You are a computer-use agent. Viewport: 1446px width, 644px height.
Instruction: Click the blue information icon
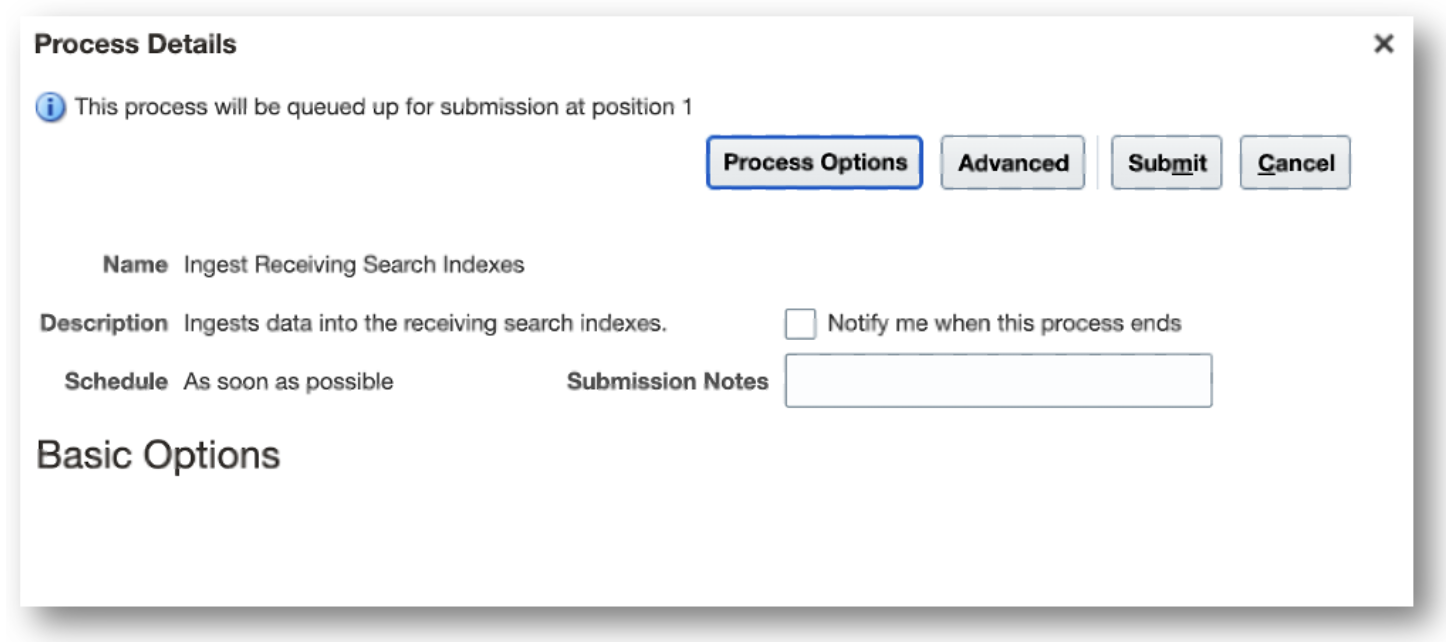coord(50,107)
